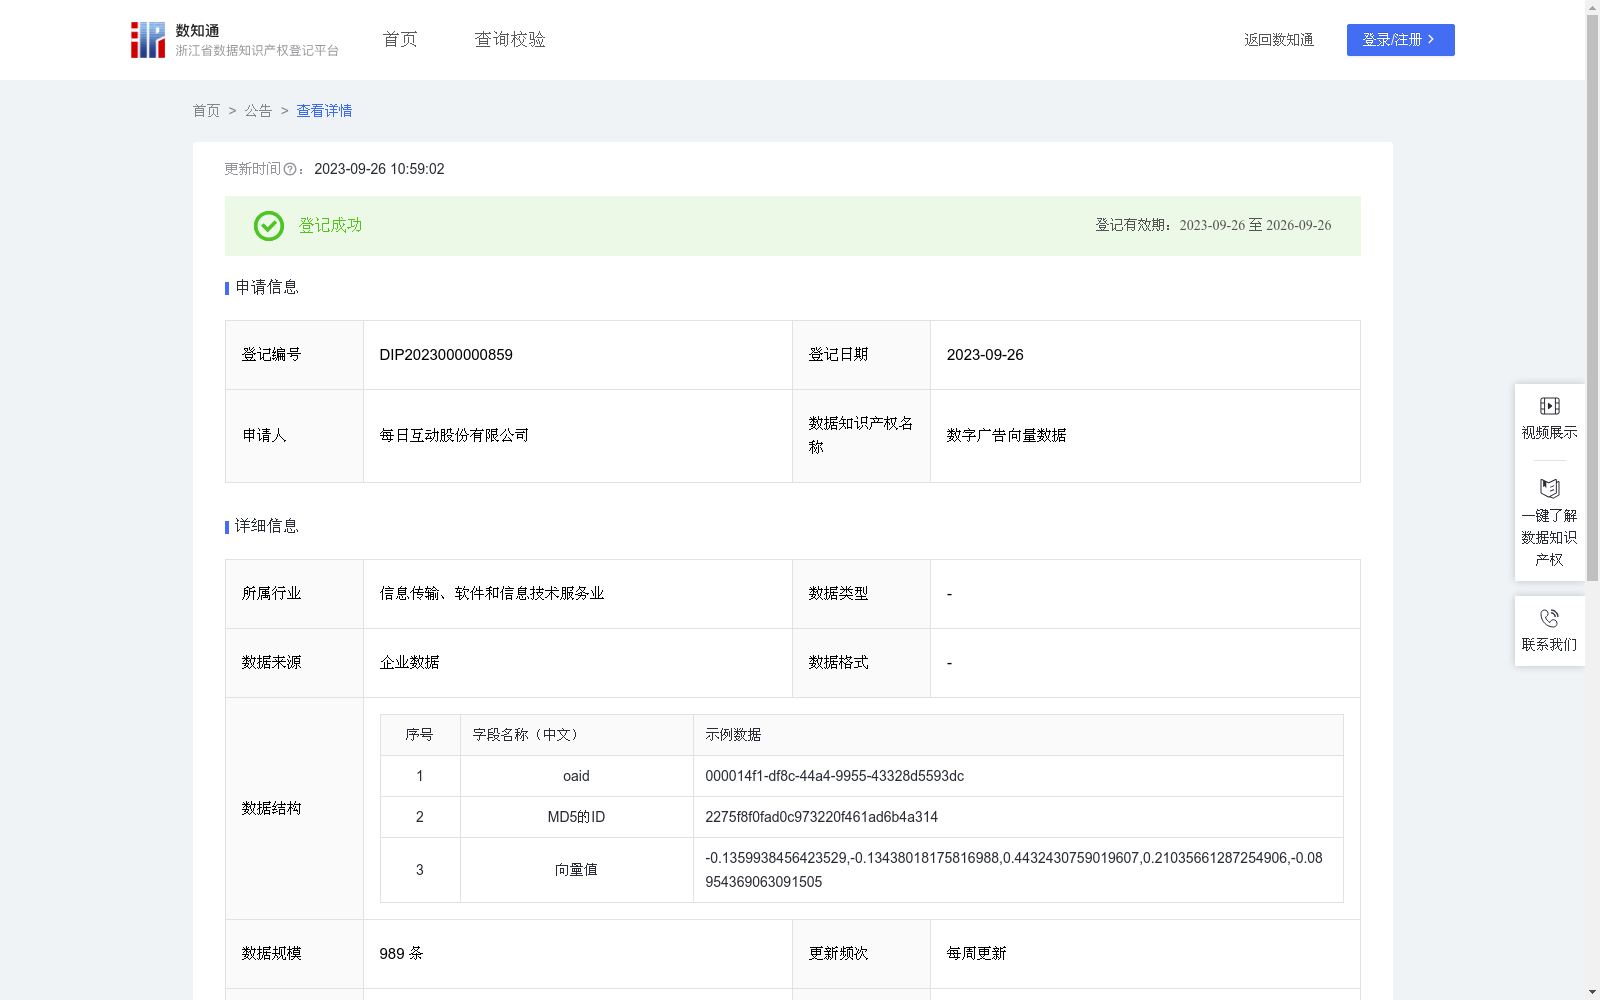This screenshot has width=1600, height=1000.
Task: Click the 数据格式 label cell
Action: pyautogui.click(x=861, y=663)
